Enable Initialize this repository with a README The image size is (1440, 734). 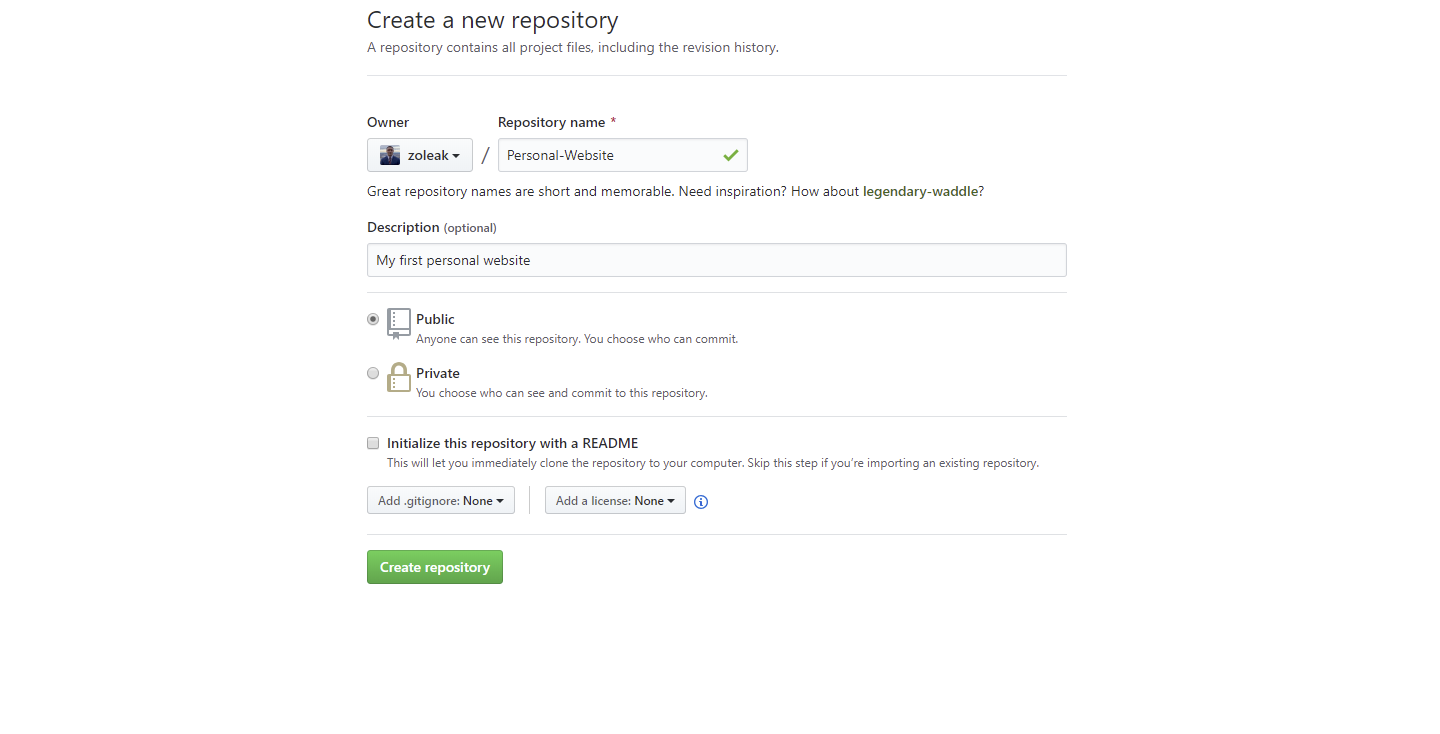point(373,443)
